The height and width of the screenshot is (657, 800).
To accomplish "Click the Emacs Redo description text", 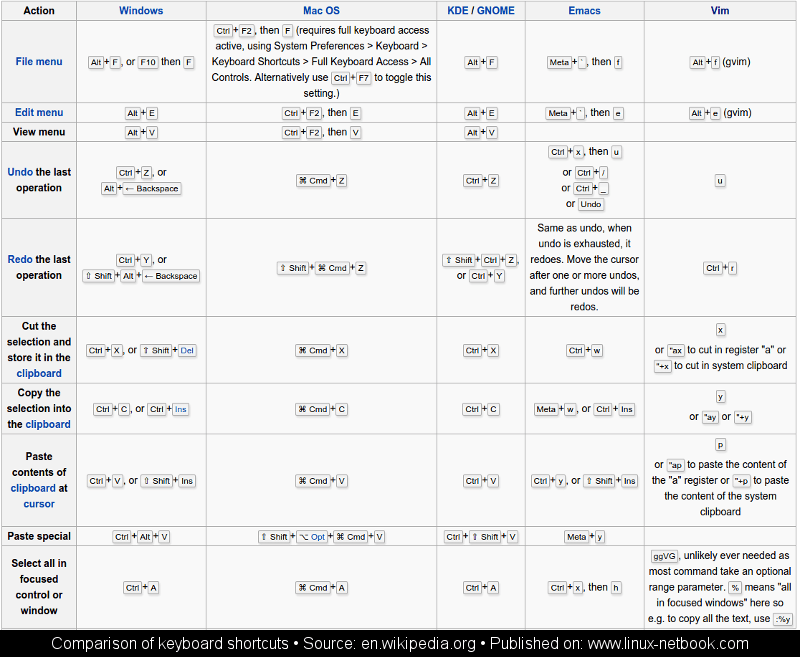I will pos(584,267).
